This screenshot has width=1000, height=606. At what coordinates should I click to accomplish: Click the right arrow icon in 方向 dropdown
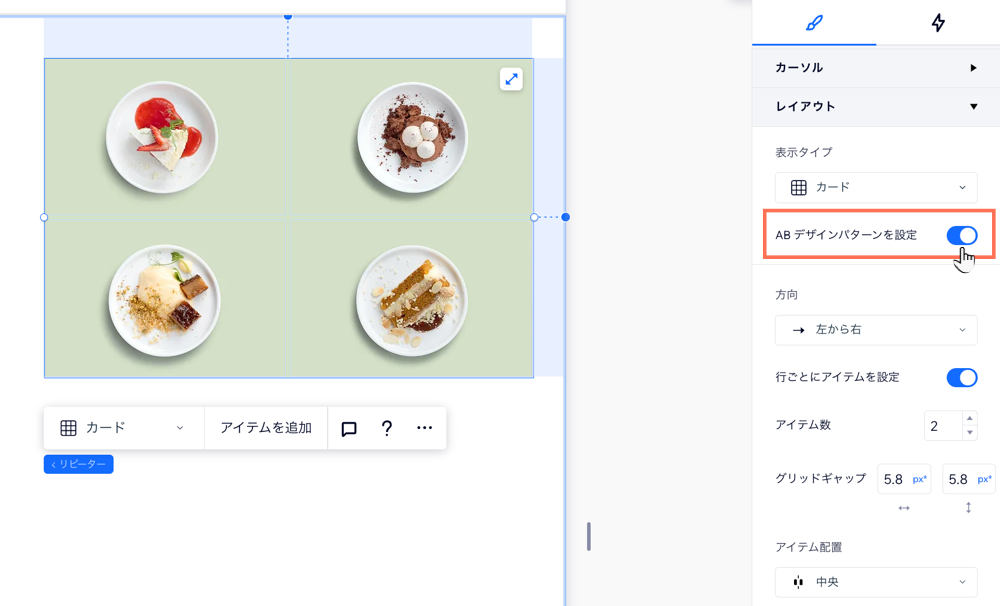(x=798, y=330)
